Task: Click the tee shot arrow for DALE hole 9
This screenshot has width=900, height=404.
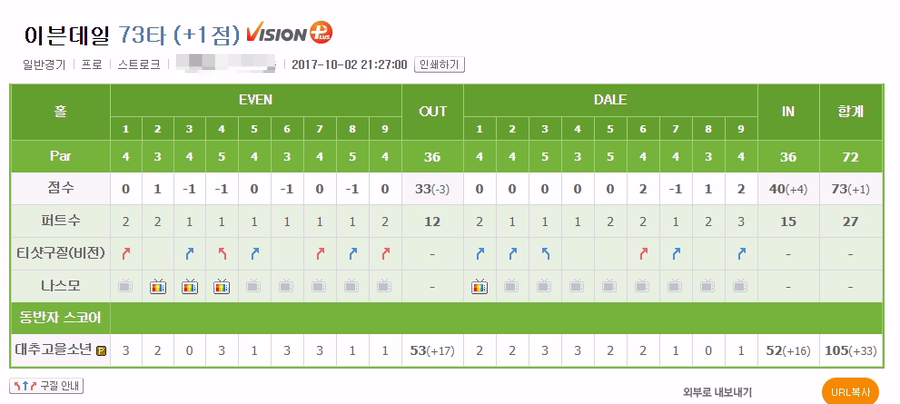Action: 740,253
